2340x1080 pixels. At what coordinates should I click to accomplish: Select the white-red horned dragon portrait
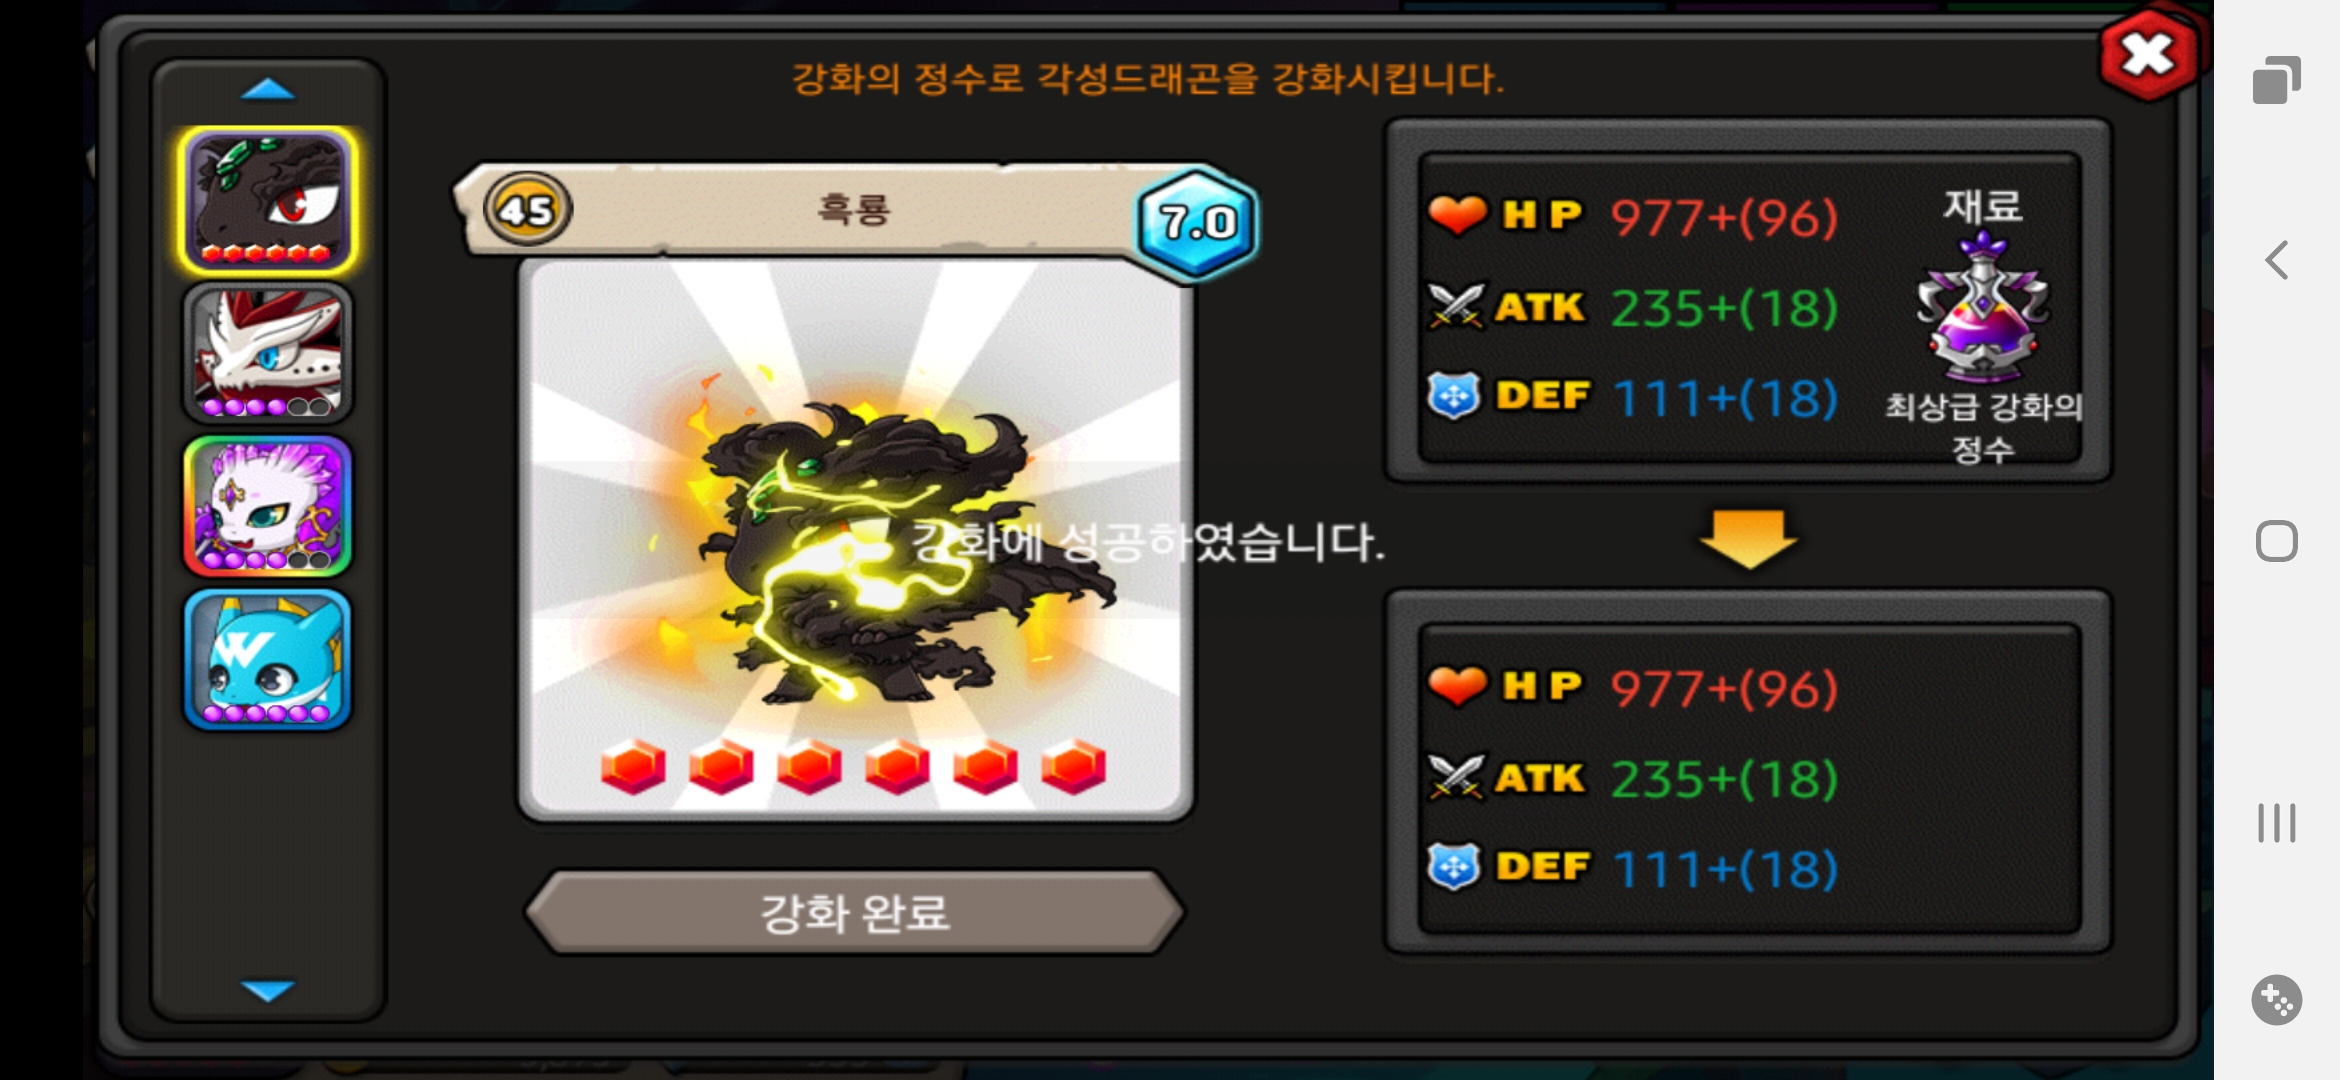point(268,353)
